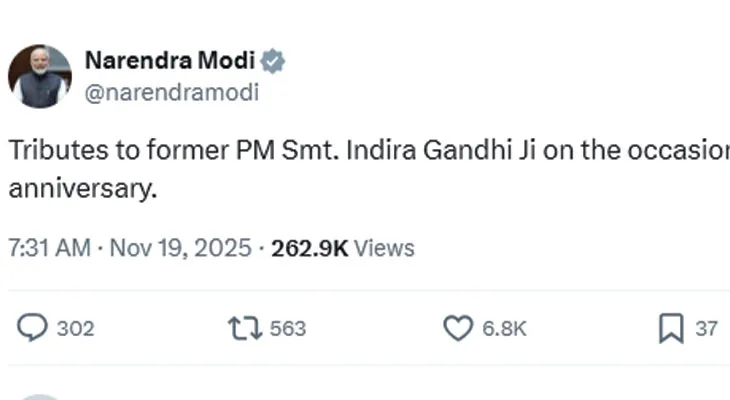Click the Nov 19, 2025 date

[x=181, y=248]
